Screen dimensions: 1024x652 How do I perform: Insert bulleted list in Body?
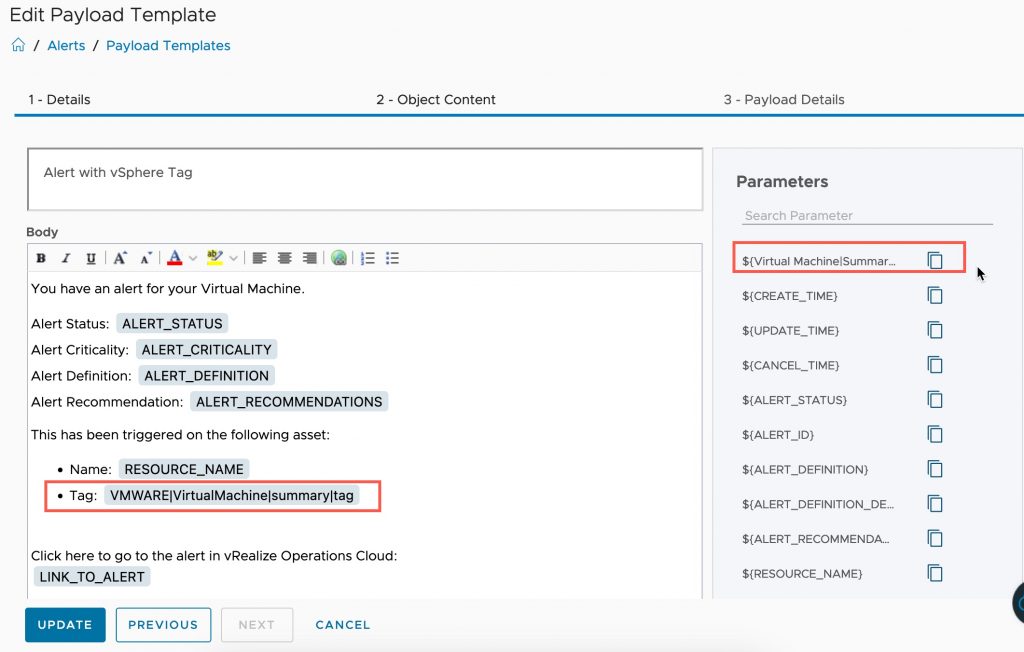[392, 258]
